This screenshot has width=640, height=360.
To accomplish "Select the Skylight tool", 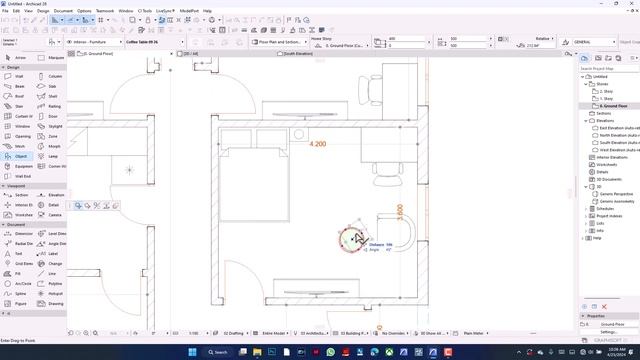I will [x=51, y=126].
